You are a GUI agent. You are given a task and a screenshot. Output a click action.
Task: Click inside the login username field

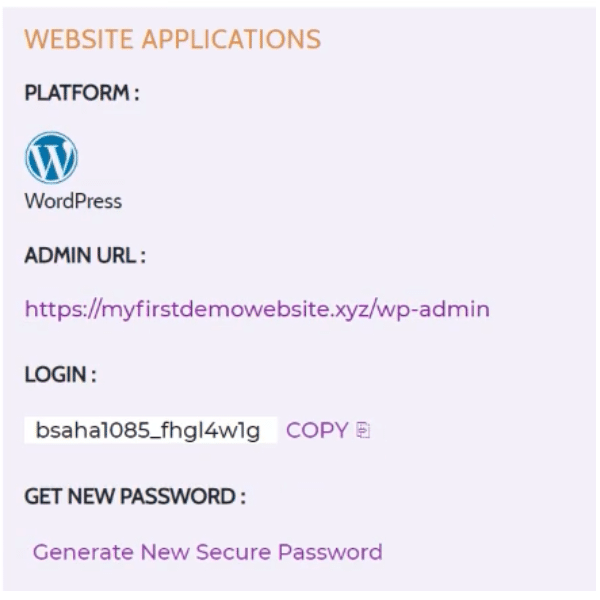tap(150, 430)
